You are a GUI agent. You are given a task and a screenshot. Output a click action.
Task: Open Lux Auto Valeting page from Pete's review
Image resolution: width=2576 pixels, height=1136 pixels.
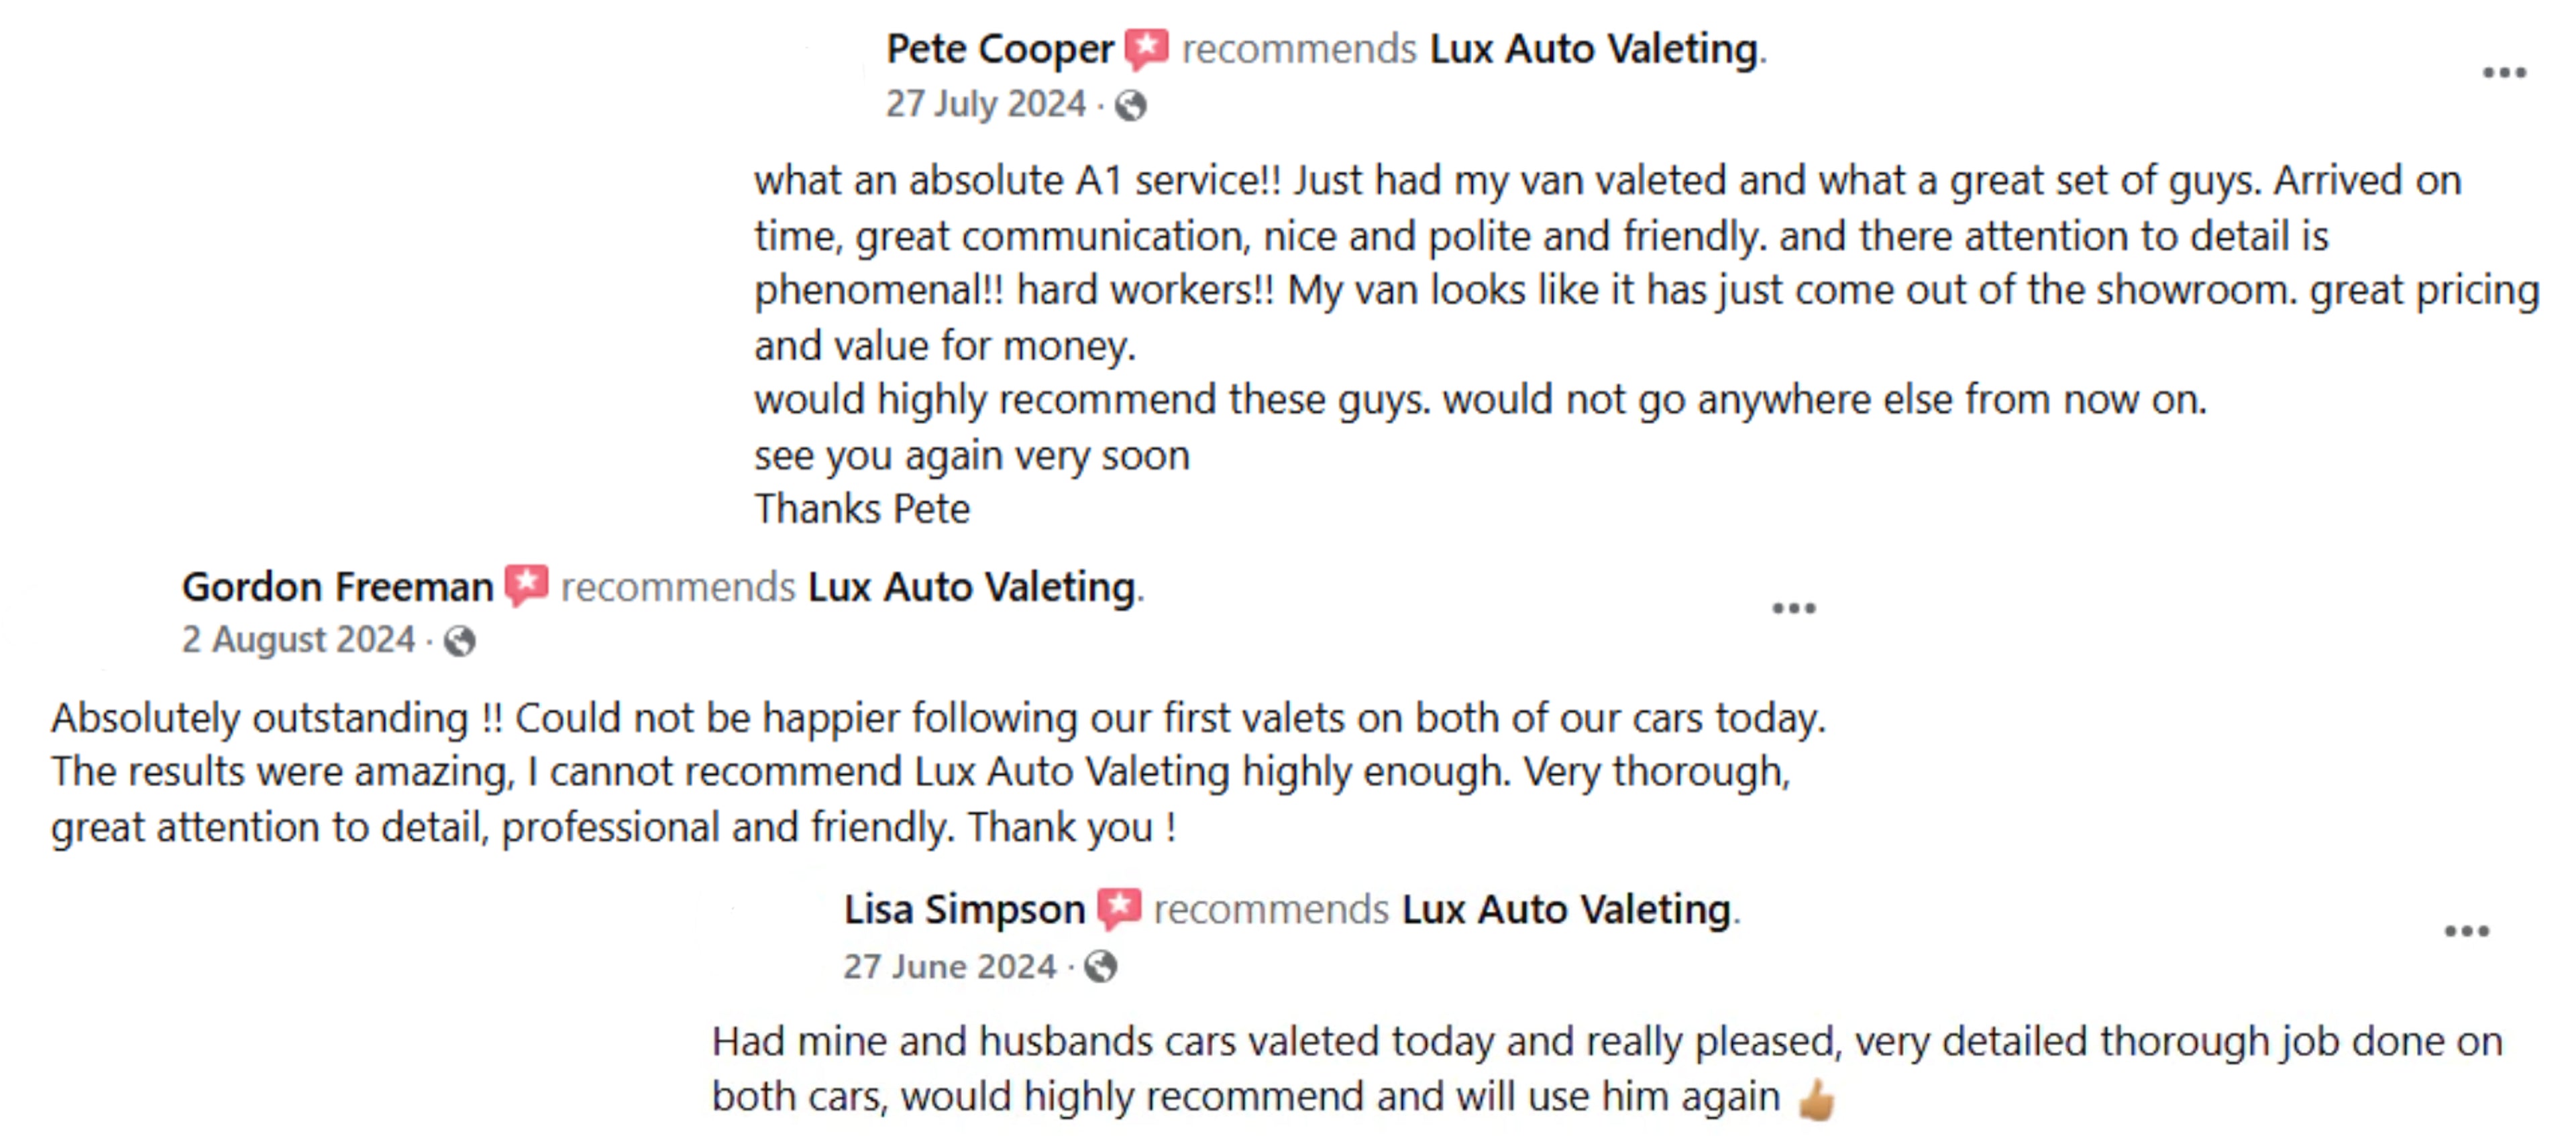[x=1594, y=49]
